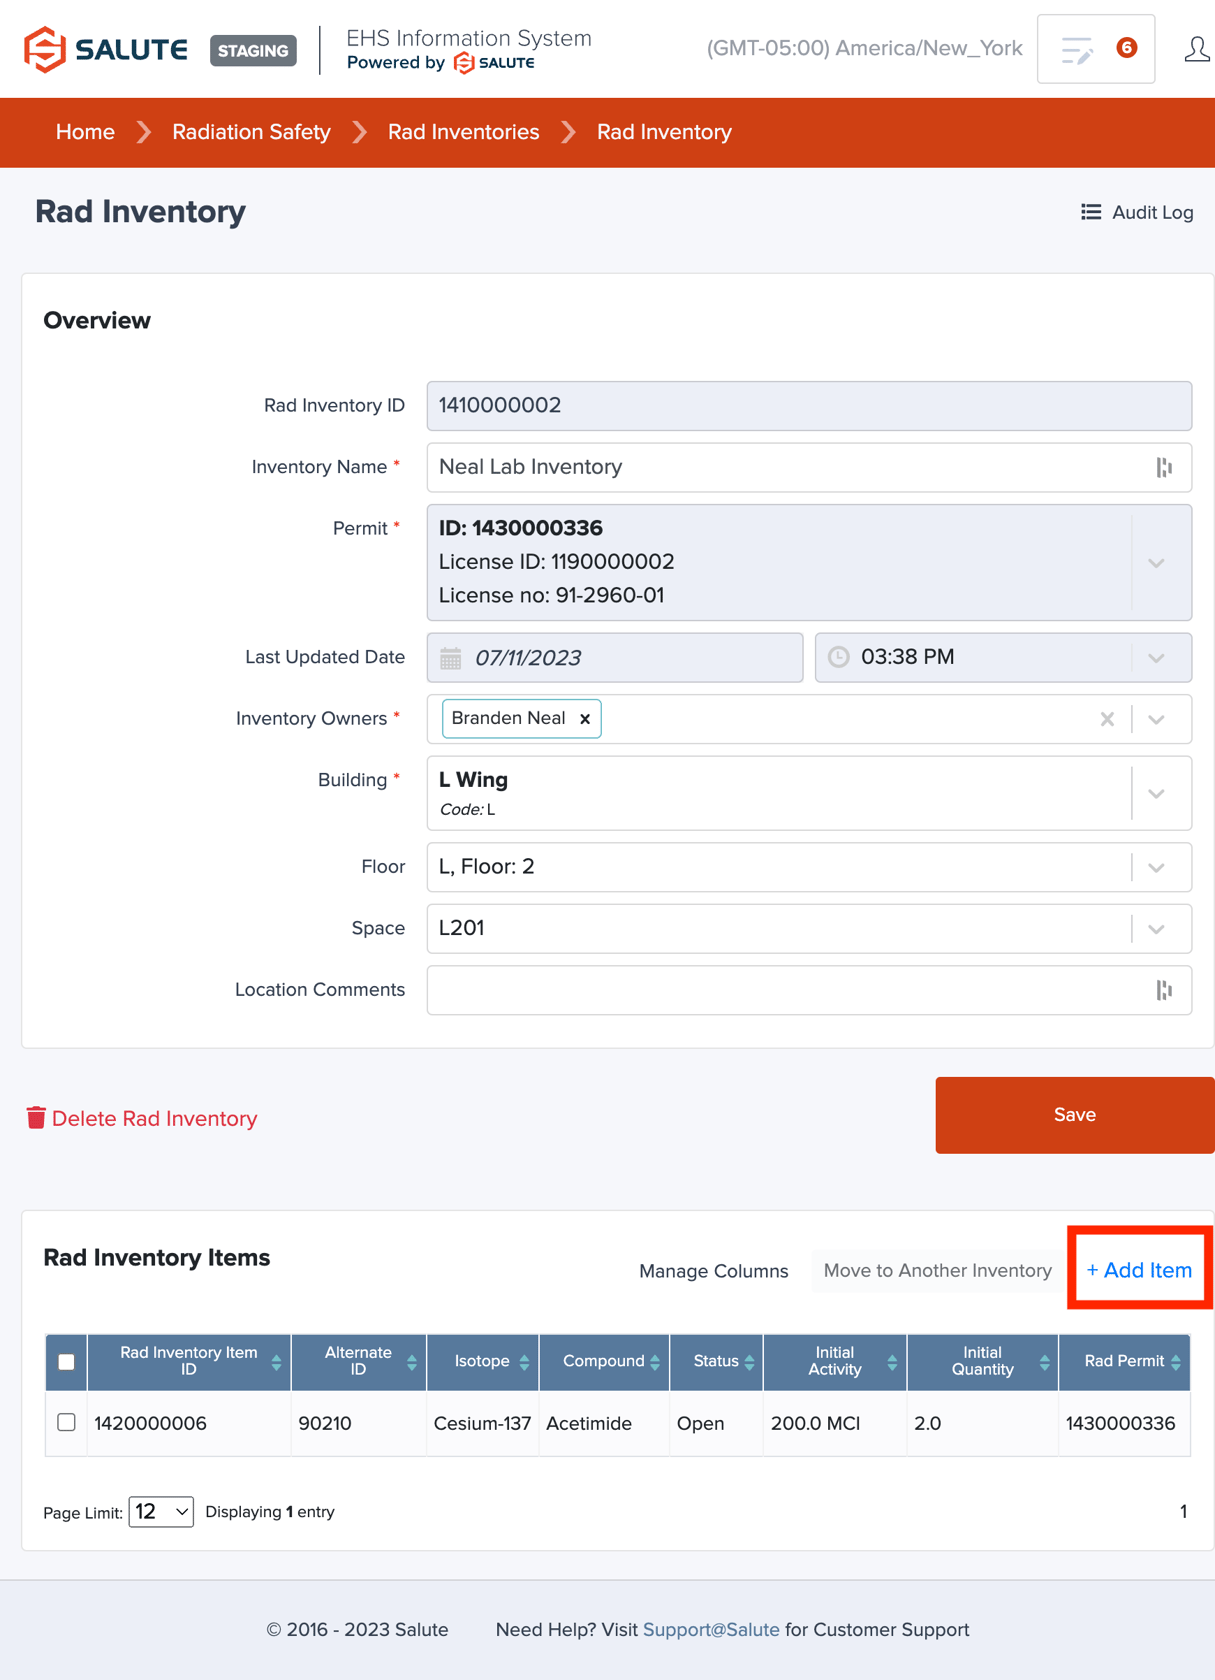Sort by Isotope column arrows
The width and height of the screenshot is (1215, 1680).
pos(524,1362)
